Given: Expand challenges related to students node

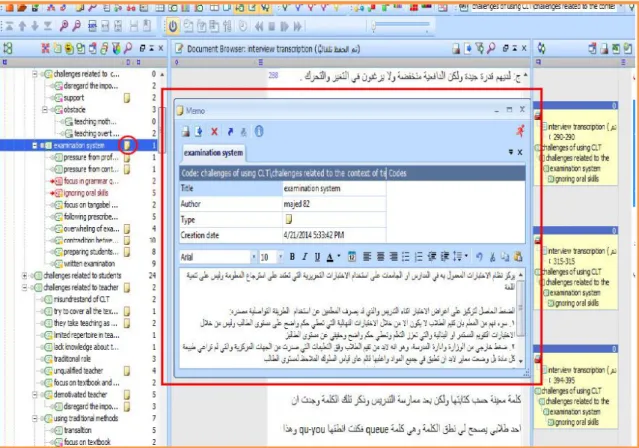Looking at the screenshot, I should point(24,276).
